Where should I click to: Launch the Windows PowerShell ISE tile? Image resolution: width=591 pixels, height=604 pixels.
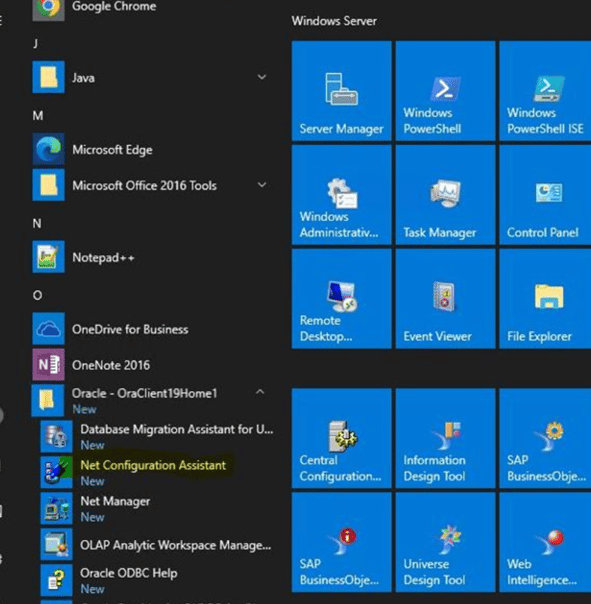545,91
